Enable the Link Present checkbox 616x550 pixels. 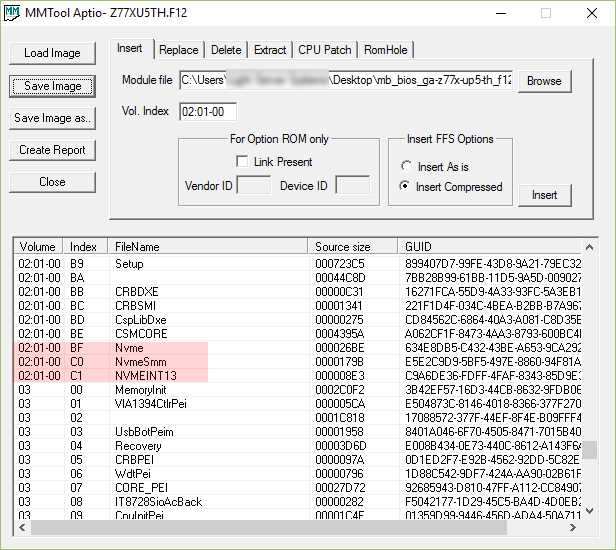click(242, 161)
